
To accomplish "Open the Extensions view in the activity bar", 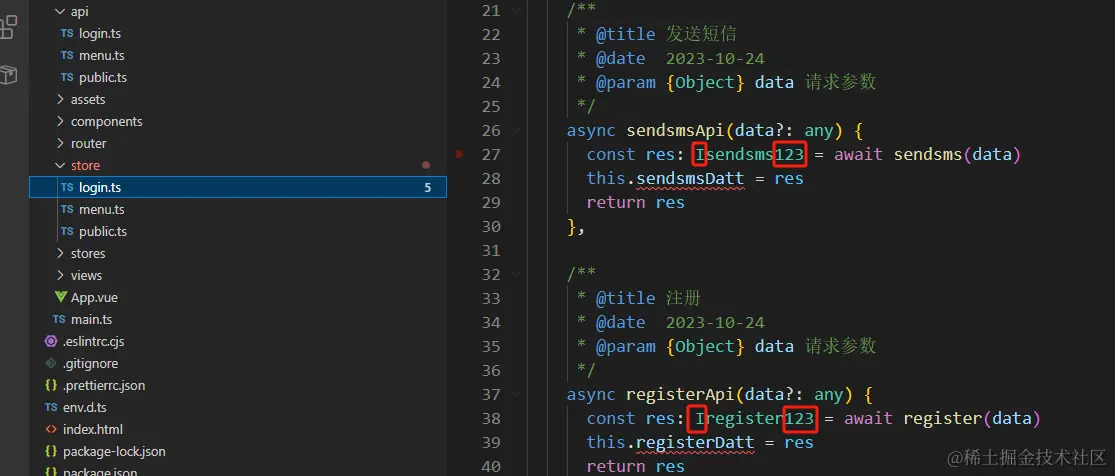I will pyautogui.click(x=8, y=27).
